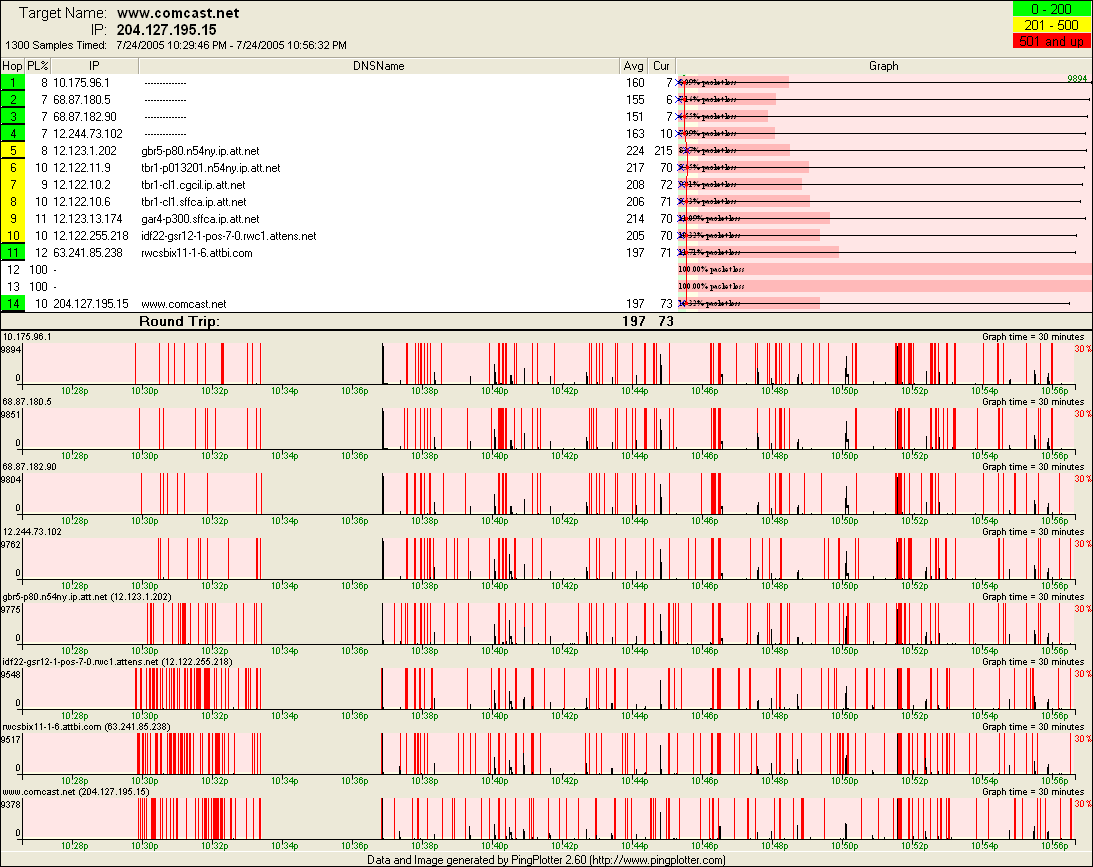The image size is (1093, 867).
Task: Click the 9804 axis maximum on time graph
Action: point(10,479)
